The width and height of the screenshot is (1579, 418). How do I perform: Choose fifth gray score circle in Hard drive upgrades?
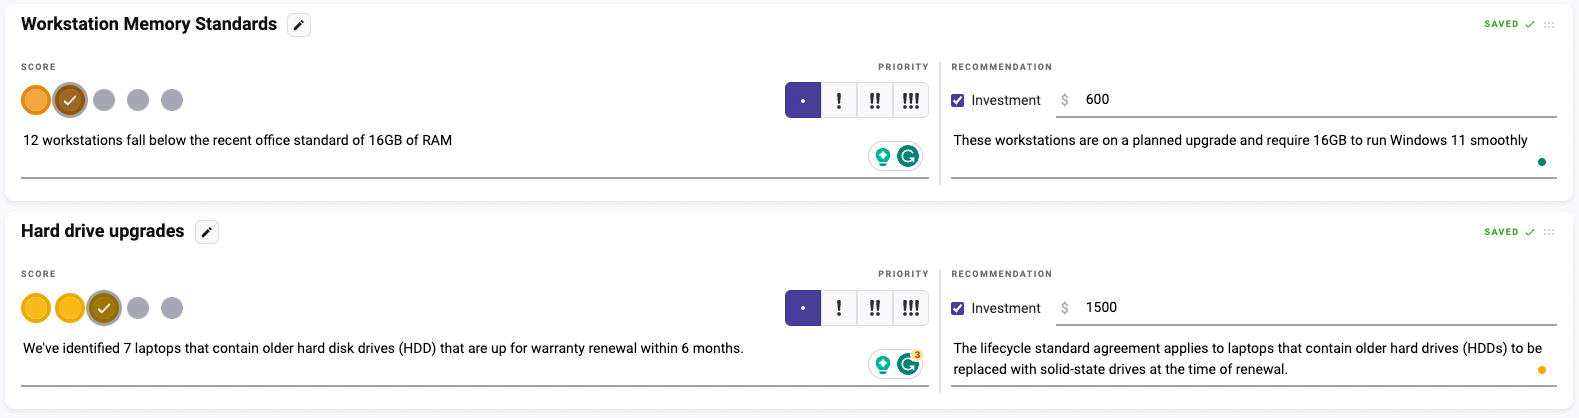pyautogui.click(x=172, y=308)
